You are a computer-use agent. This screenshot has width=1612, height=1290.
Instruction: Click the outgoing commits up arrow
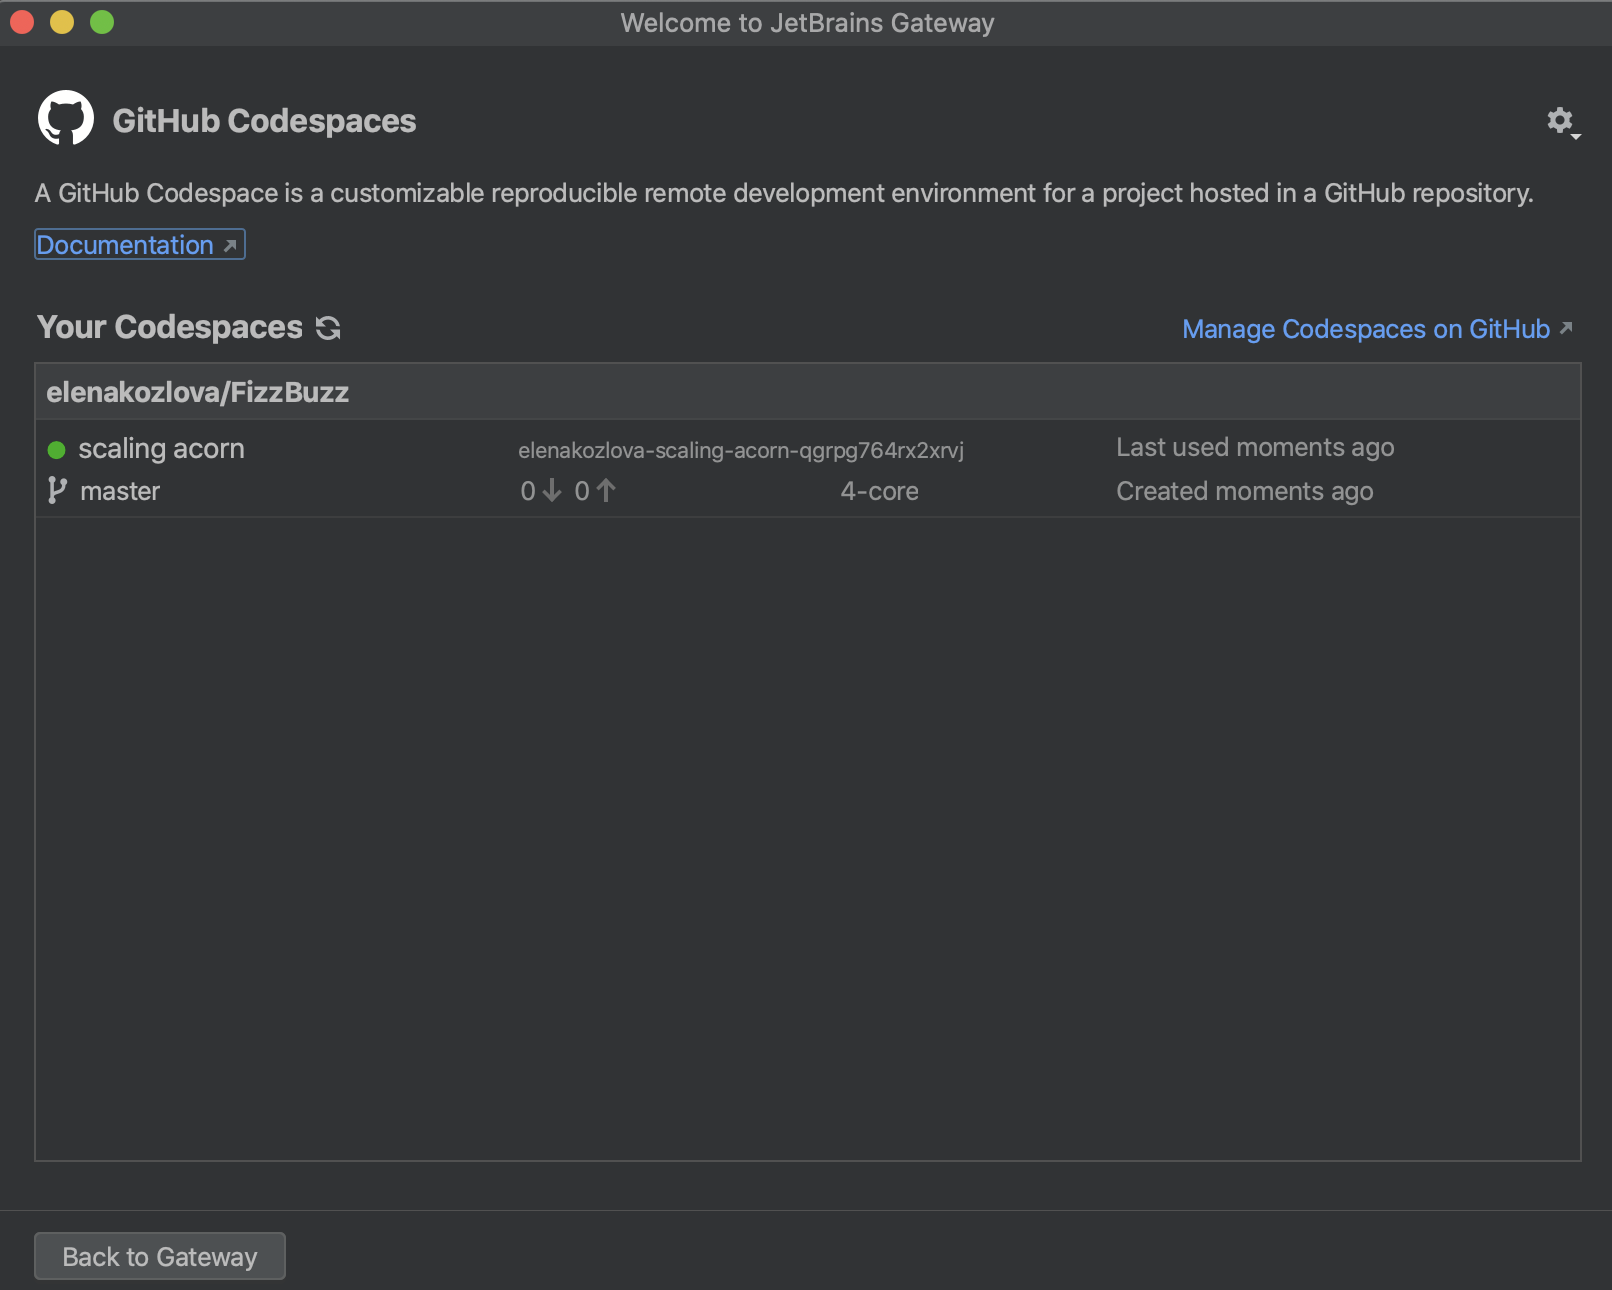606,491
